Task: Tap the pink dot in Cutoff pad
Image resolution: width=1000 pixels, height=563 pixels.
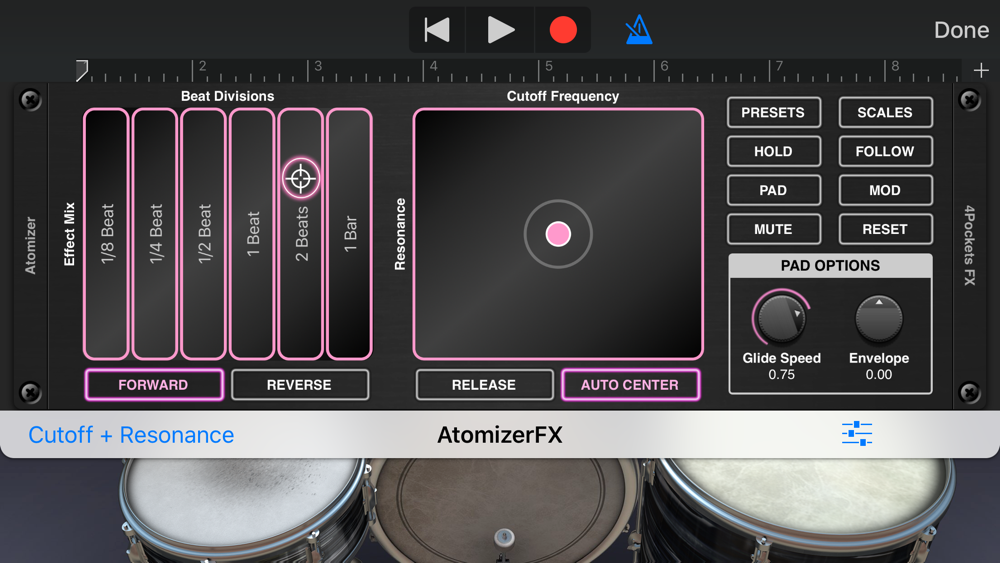Action: [x=558, y=234]
